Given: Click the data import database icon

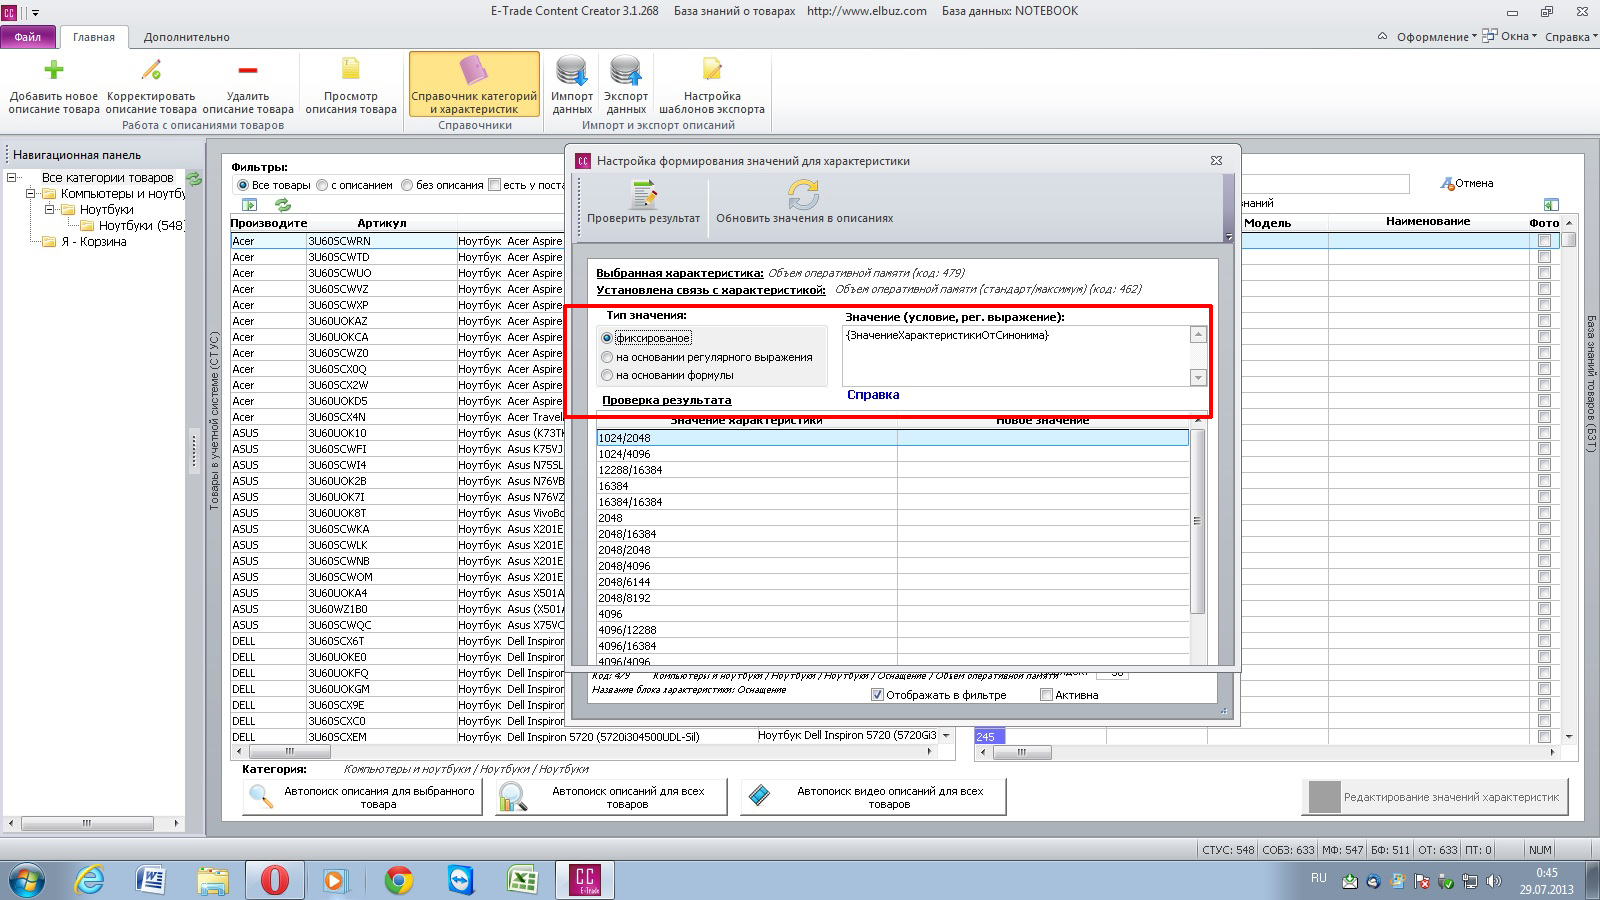Looking at the screenshot, I should pos(572,71).
